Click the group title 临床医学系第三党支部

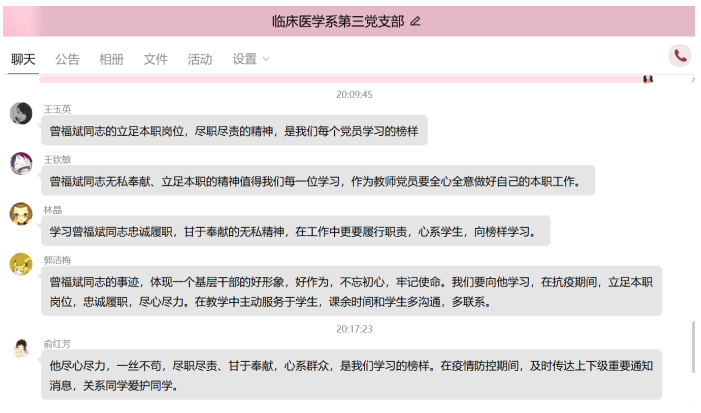(x=338, y=21)
